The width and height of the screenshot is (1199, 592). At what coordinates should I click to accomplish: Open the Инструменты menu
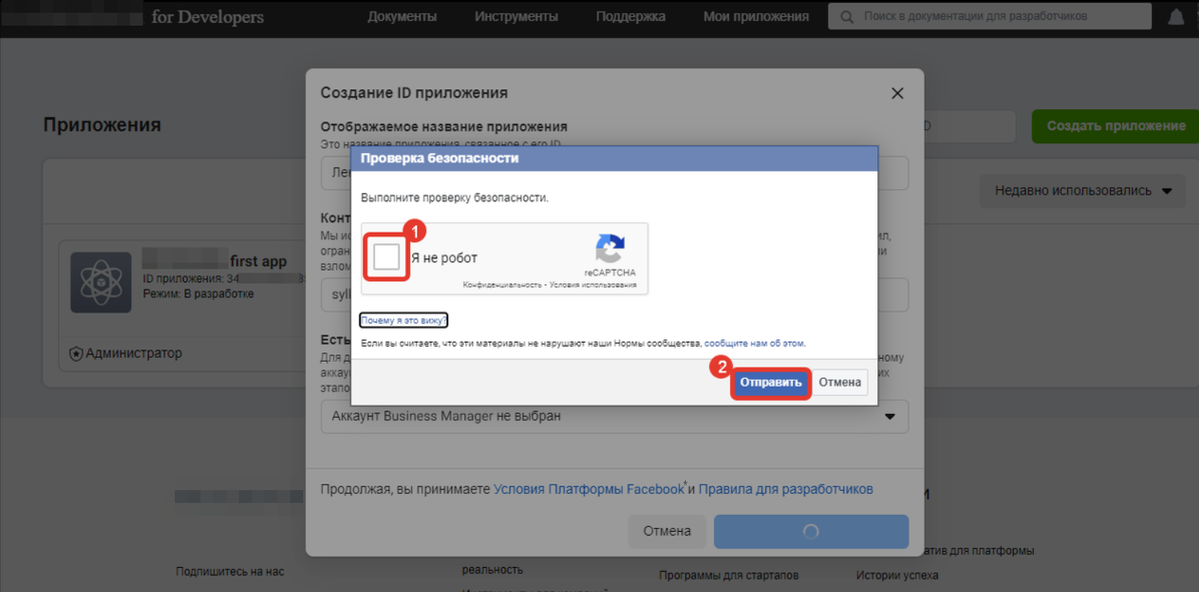click(x=516, y=17)
